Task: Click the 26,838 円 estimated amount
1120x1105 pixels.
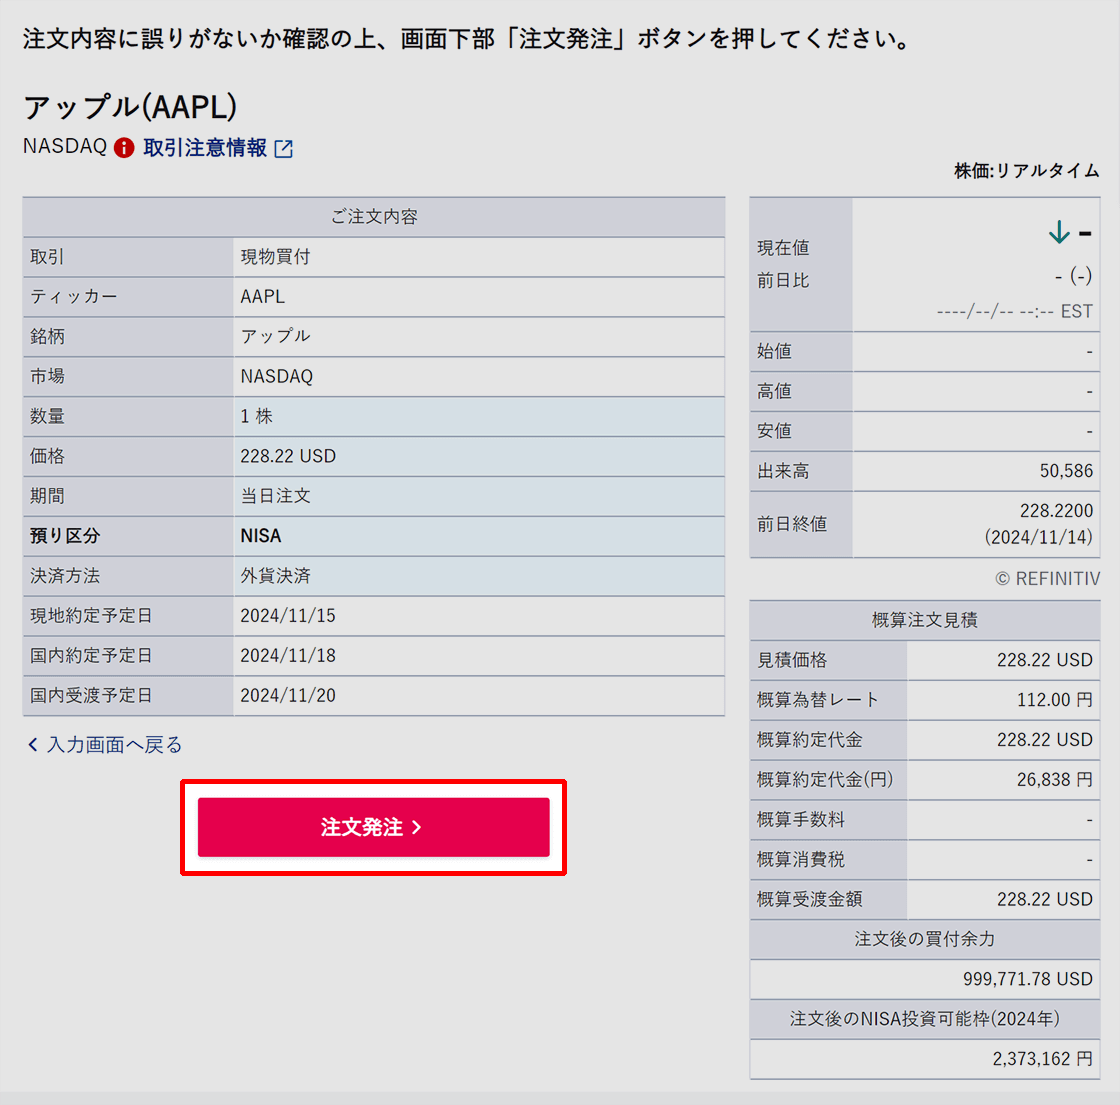Action: coord(1055,779)
